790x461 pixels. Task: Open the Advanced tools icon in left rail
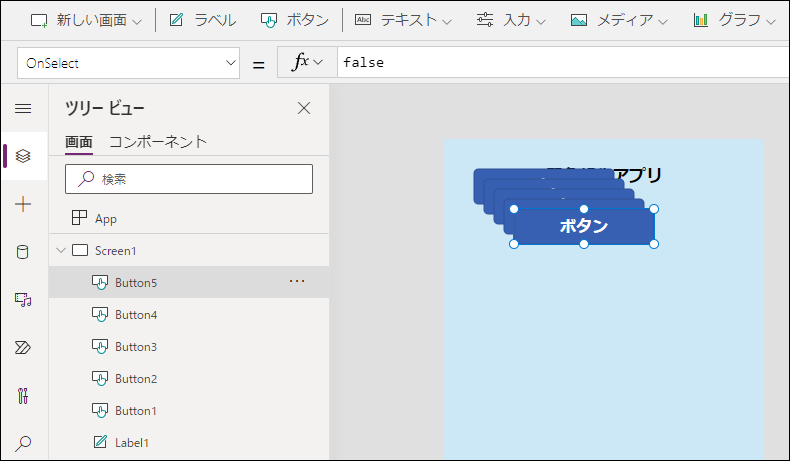(x=23, y=396)
